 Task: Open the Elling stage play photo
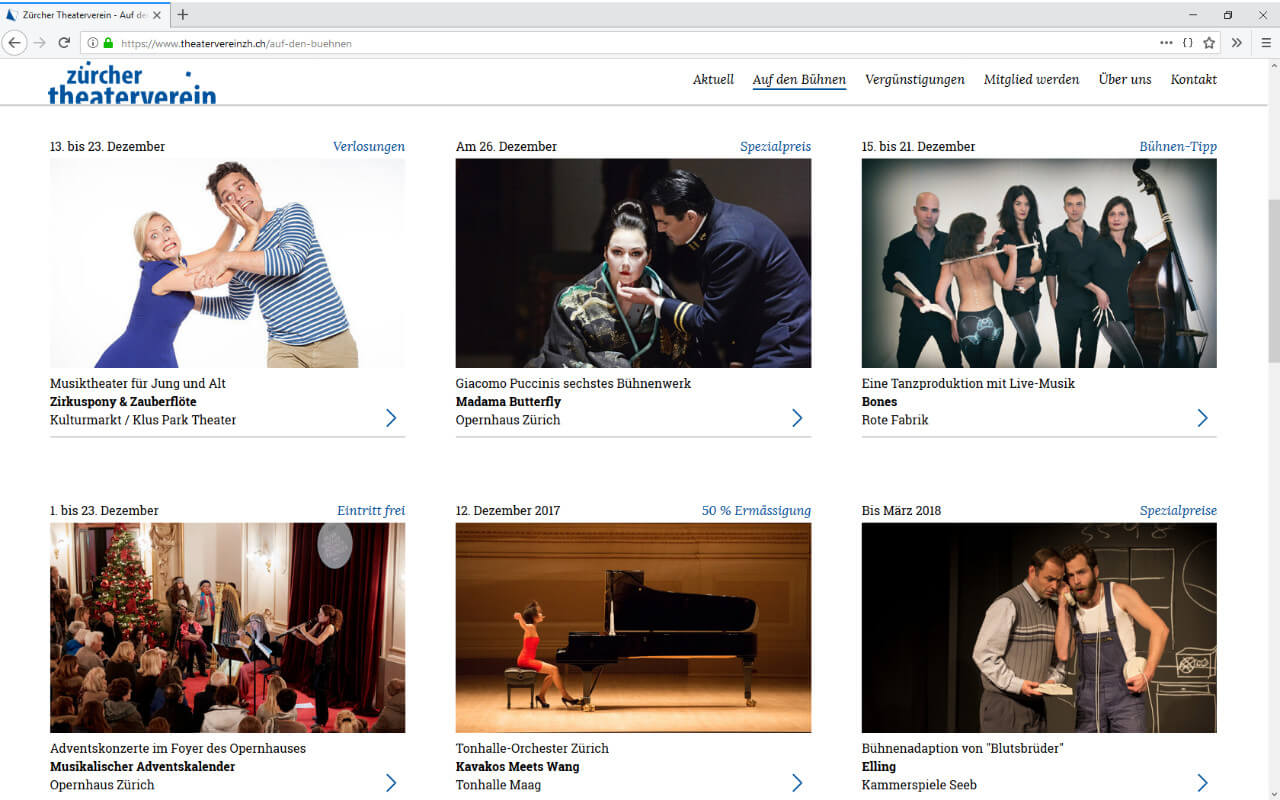[1040, 628]
